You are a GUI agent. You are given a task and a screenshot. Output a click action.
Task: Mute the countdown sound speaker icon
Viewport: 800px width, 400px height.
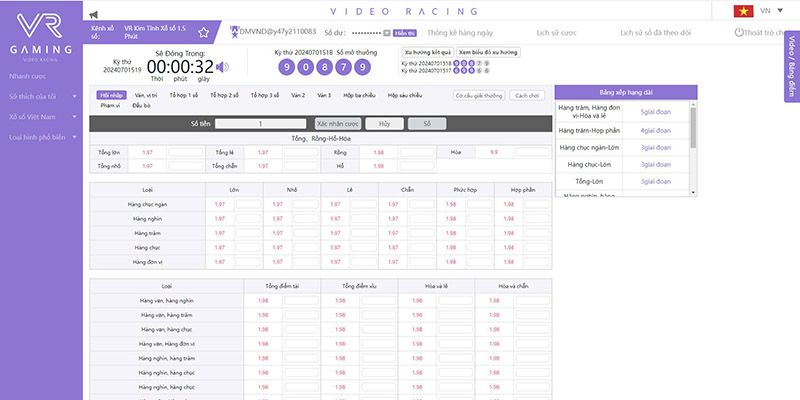(222, 67)
